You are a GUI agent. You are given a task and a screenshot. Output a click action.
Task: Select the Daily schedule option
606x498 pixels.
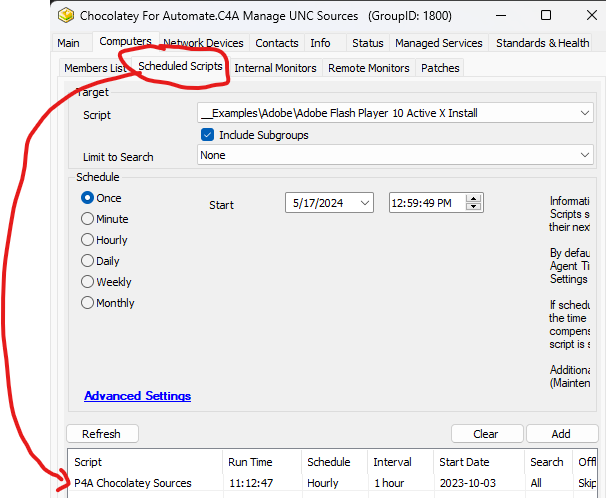[87, 260]
